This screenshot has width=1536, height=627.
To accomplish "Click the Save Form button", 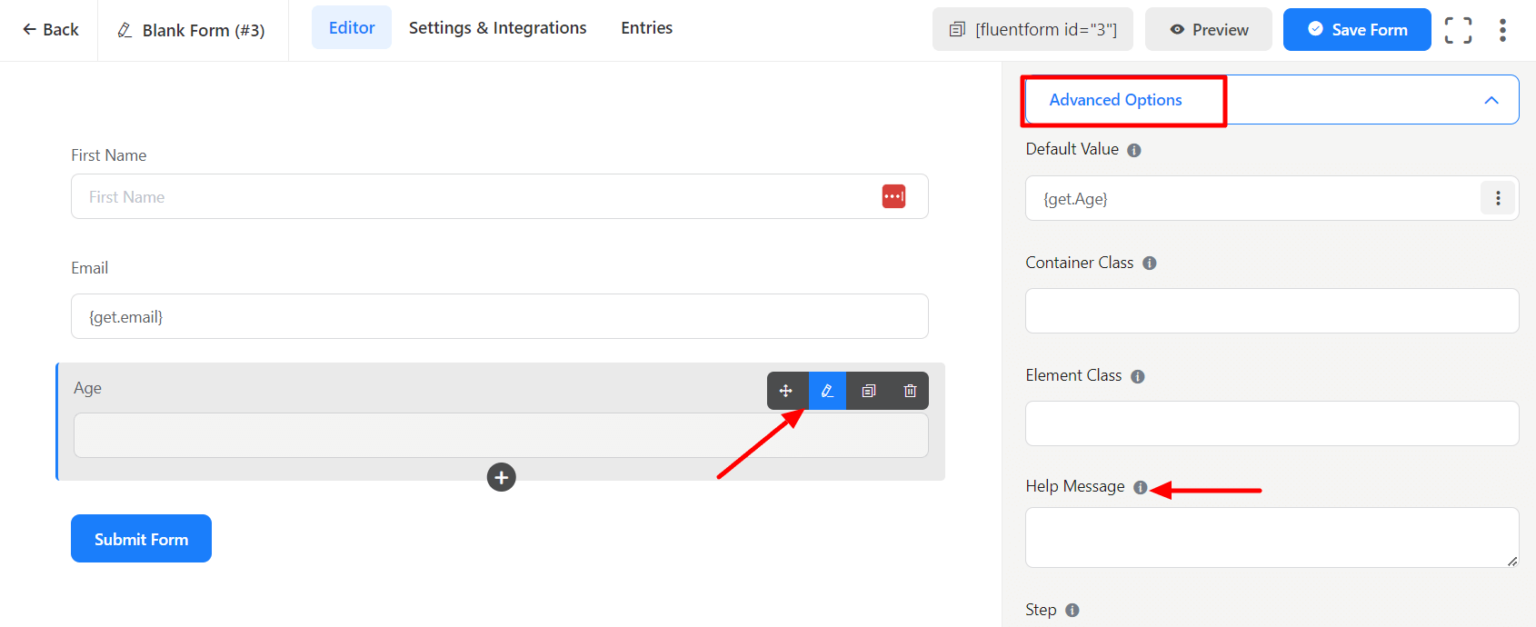I will click(x=1357, y=29).
